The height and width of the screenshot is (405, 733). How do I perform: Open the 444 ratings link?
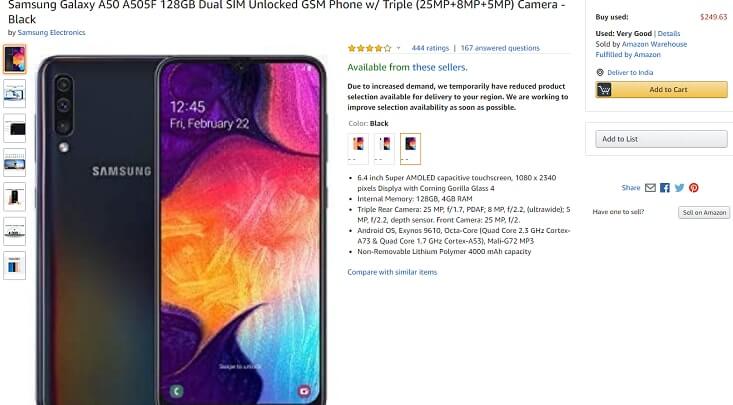click(x=430, y=48)
